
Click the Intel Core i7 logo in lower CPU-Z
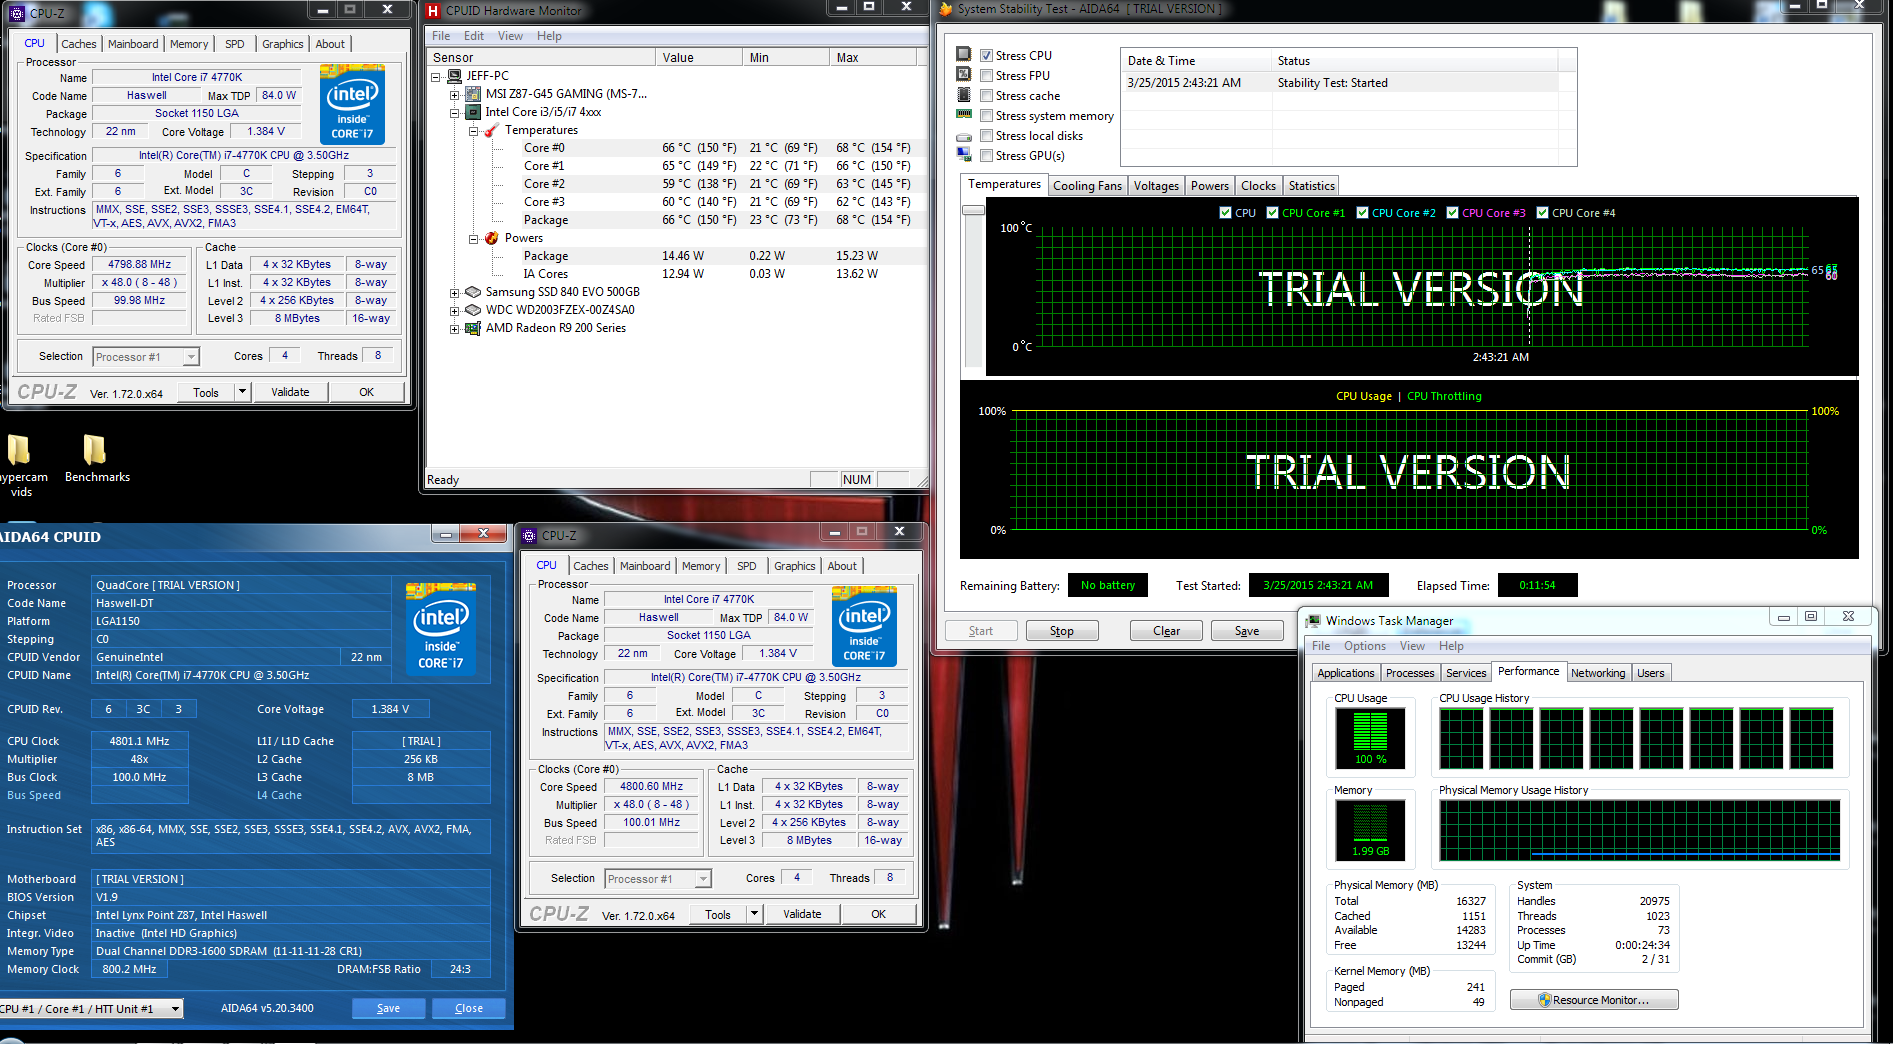point(864,626)
